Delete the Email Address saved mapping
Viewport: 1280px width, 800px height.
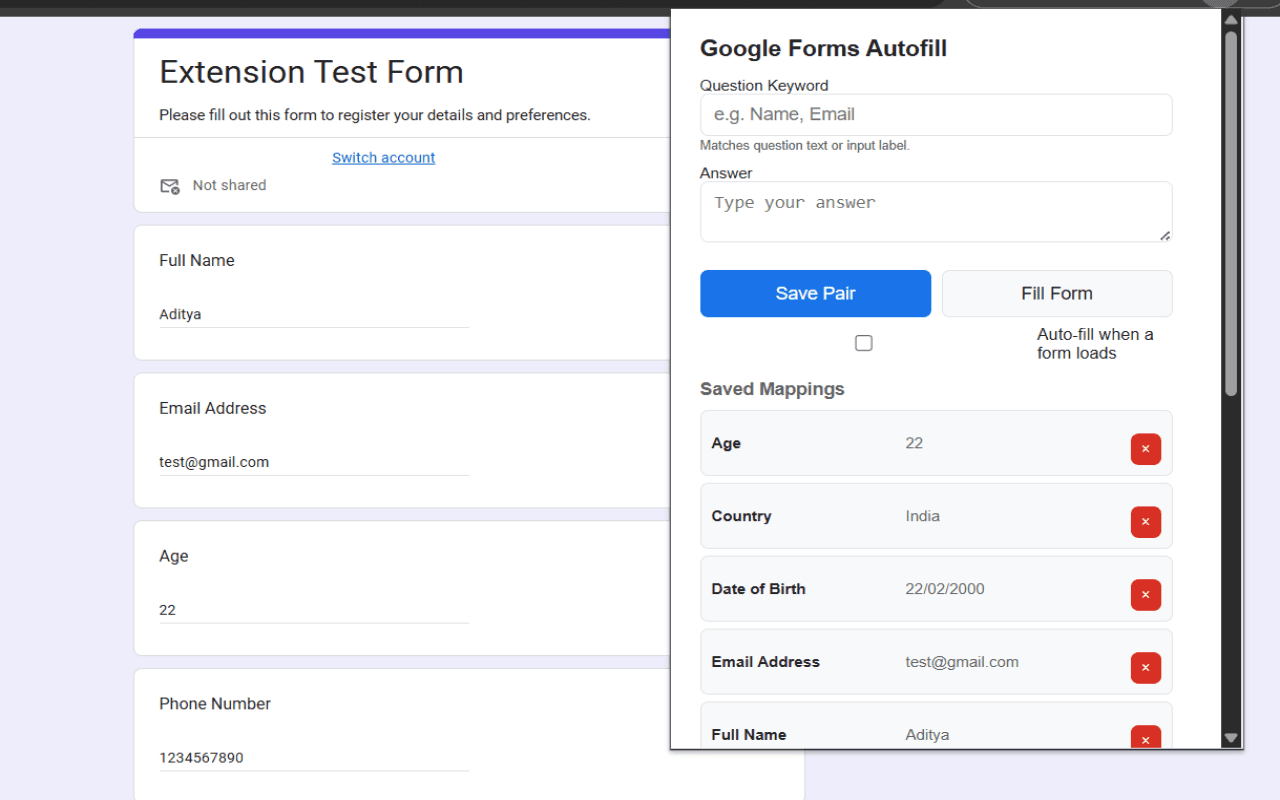[x=1145, y=668]
